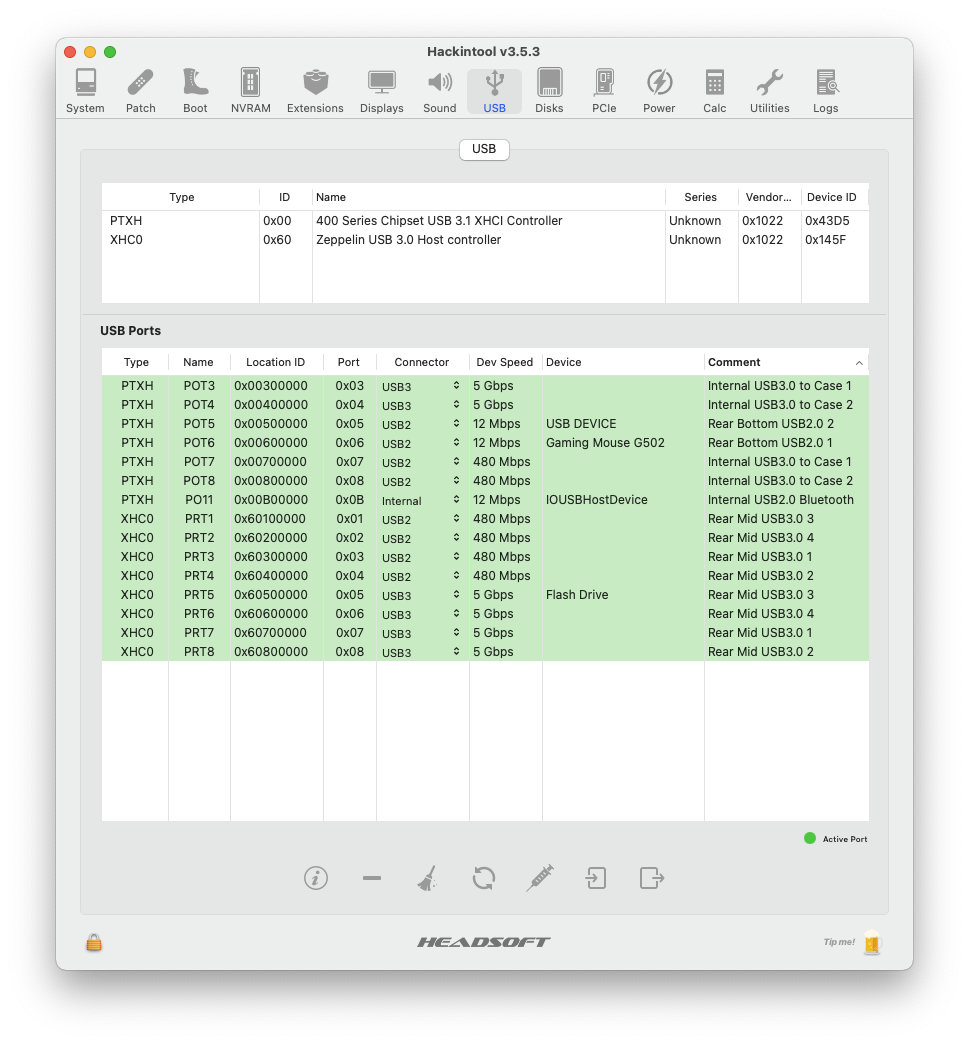This screenshot has width=969, height=1044.
Task: Click the broom clear-all icon
Action: point(427,878)
